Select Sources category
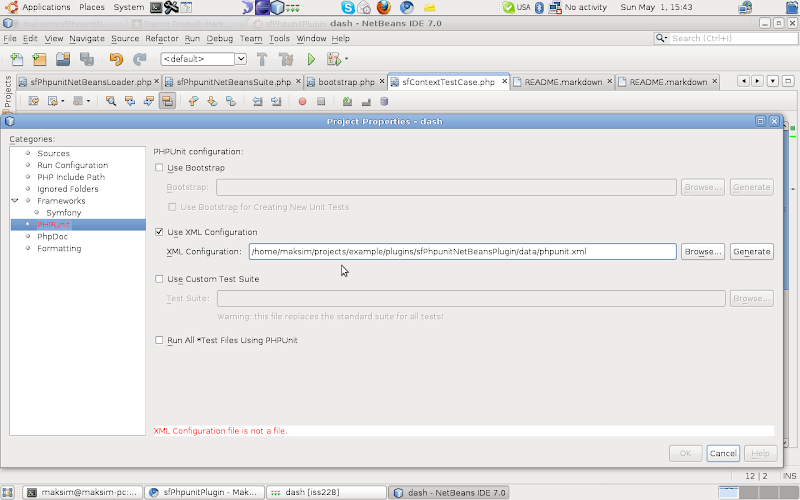Screen dimensions: 800x500 53,153
